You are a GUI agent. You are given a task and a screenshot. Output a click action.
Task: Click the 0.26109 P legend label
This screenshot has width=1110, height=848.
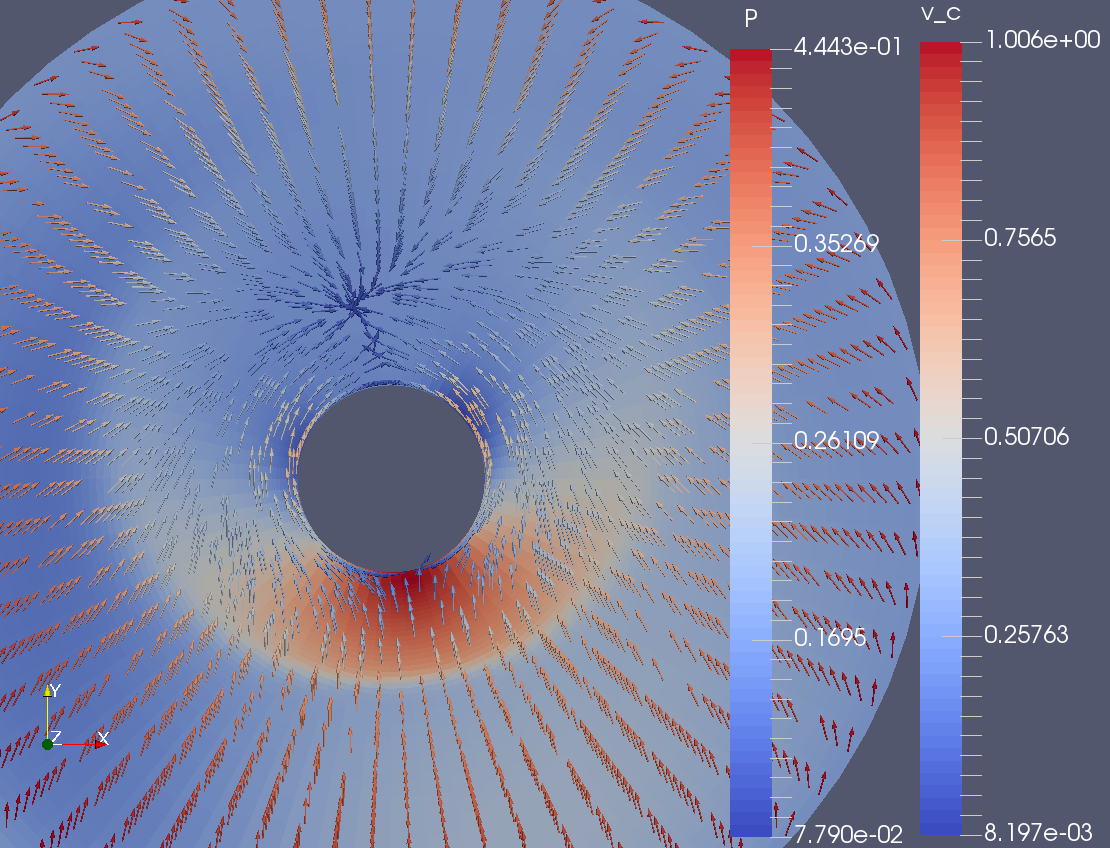[836, 441]
